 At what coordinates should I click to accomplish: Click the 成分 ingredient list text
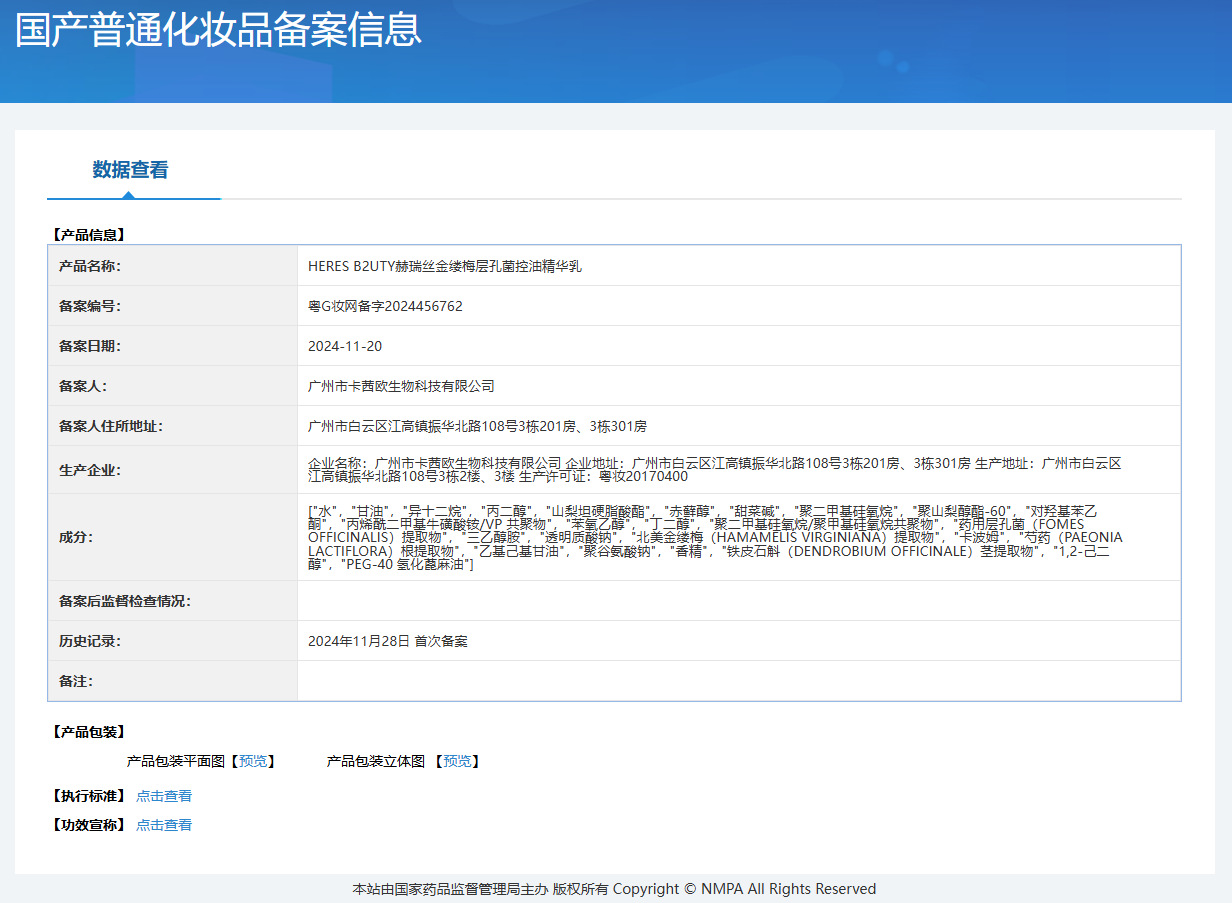click(715, 537)
